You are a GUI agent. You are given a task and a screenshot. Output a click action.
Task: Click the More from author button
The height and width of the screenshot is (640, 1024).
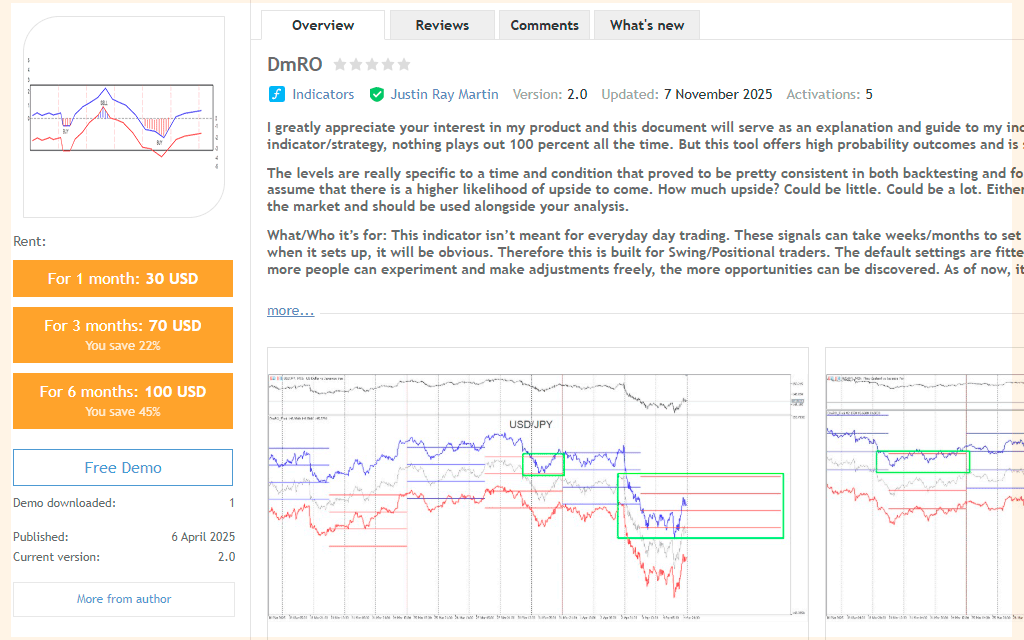coord(124,599)
